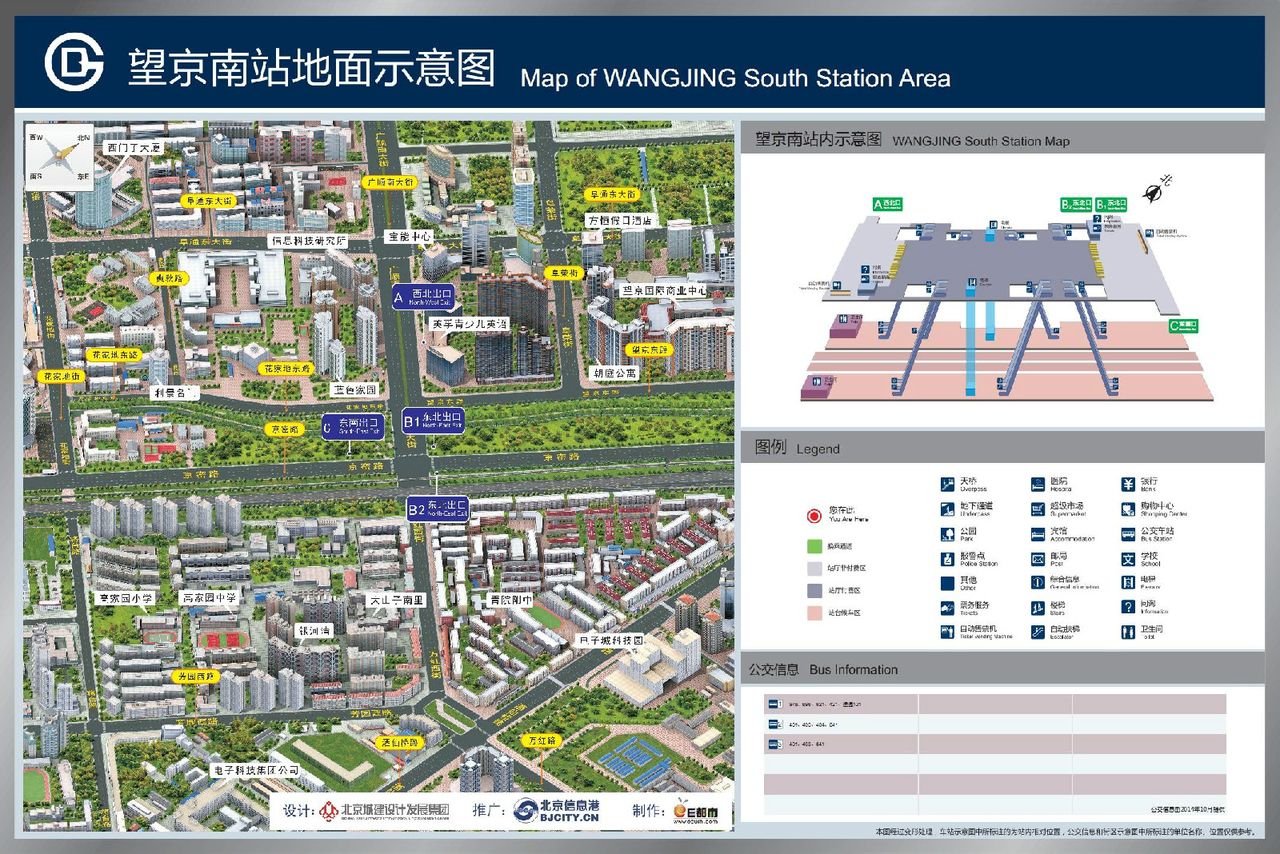Click the 高家园中学 school label

tap(209, 597)
